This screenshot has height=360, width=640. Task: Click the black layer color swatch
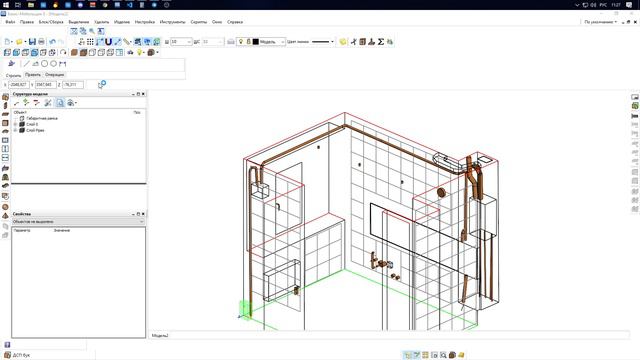[256, 42]
